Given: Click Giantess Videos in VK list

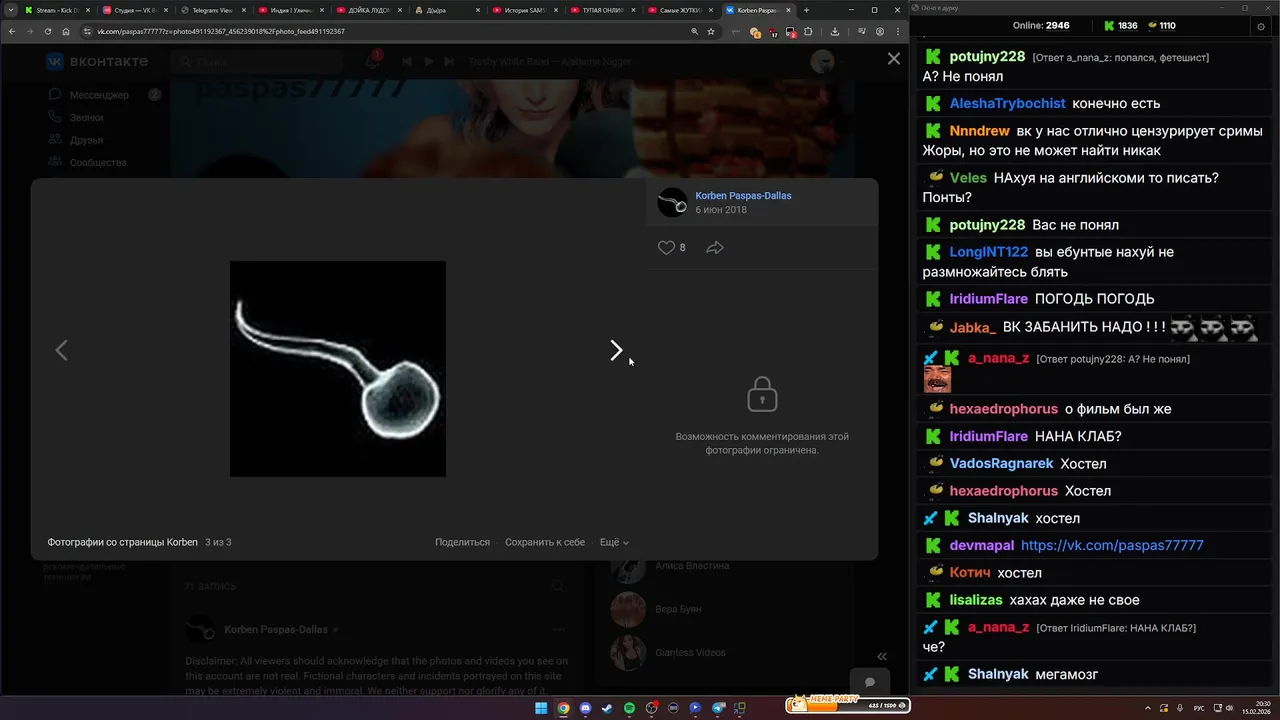Looking at the screenshot, I should point(690,652).
